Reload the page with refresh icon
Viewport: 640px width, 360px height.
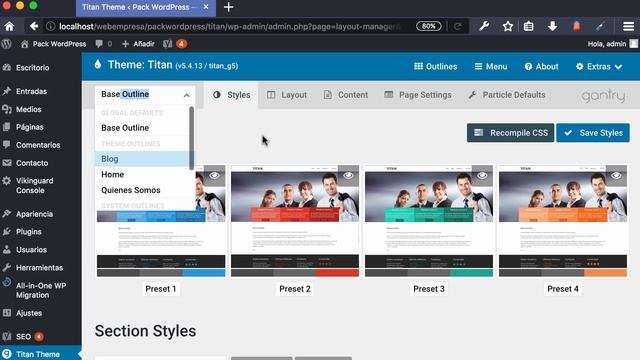coord(458,27)
